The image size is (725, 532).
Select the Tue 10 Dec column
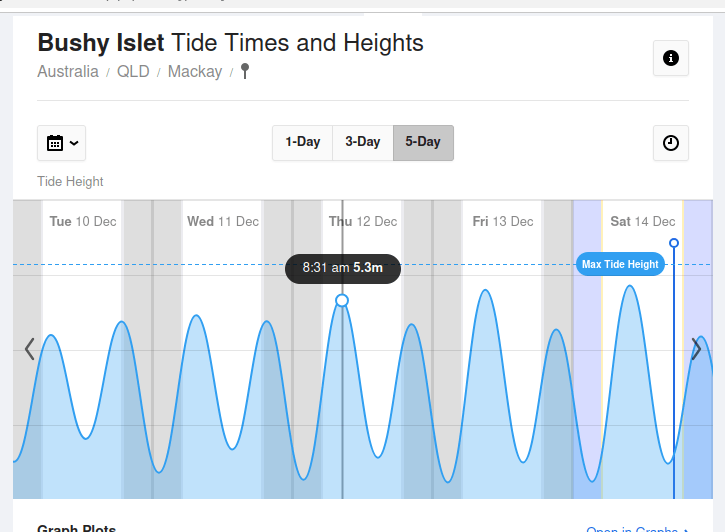[83, 221]
